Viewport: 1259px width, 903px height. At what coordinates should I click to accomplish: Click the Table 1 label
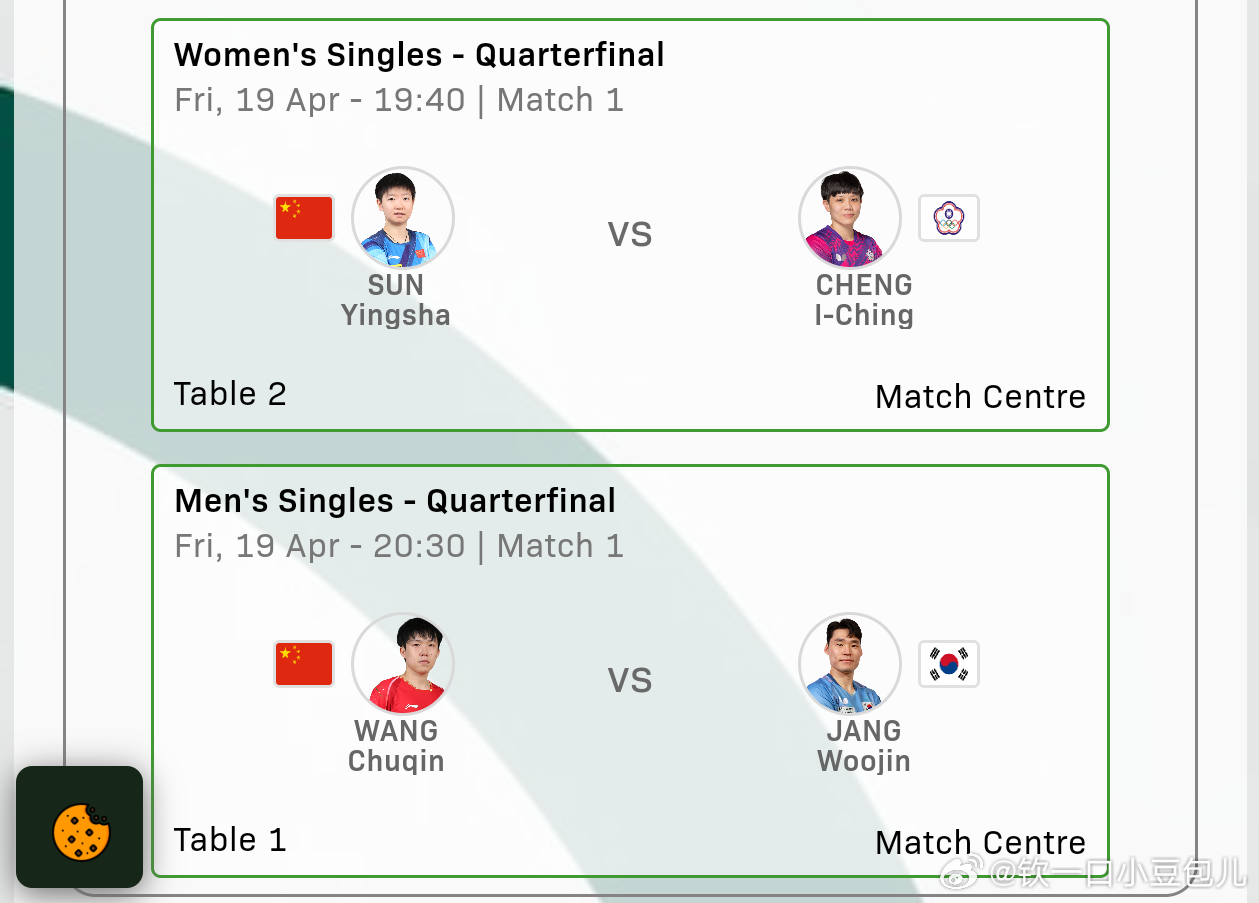230,840
